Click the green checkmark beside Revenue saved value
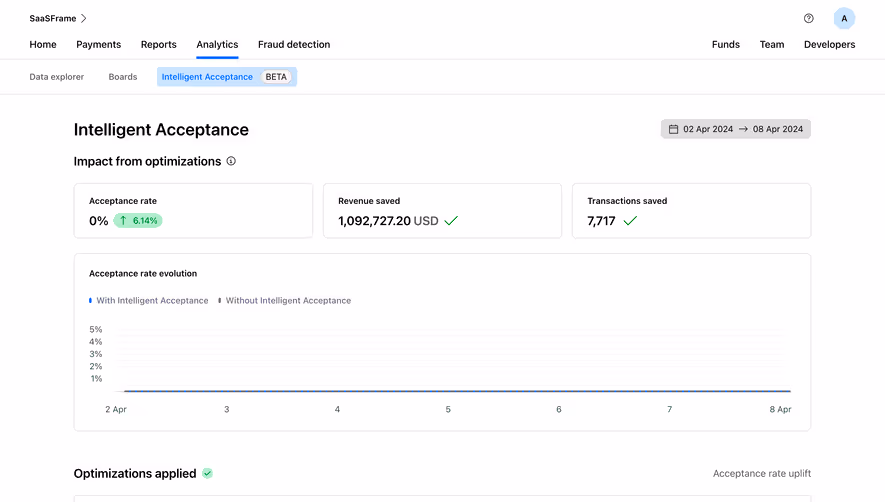Screen dimensions: 885x502 [x=451, y=221]
